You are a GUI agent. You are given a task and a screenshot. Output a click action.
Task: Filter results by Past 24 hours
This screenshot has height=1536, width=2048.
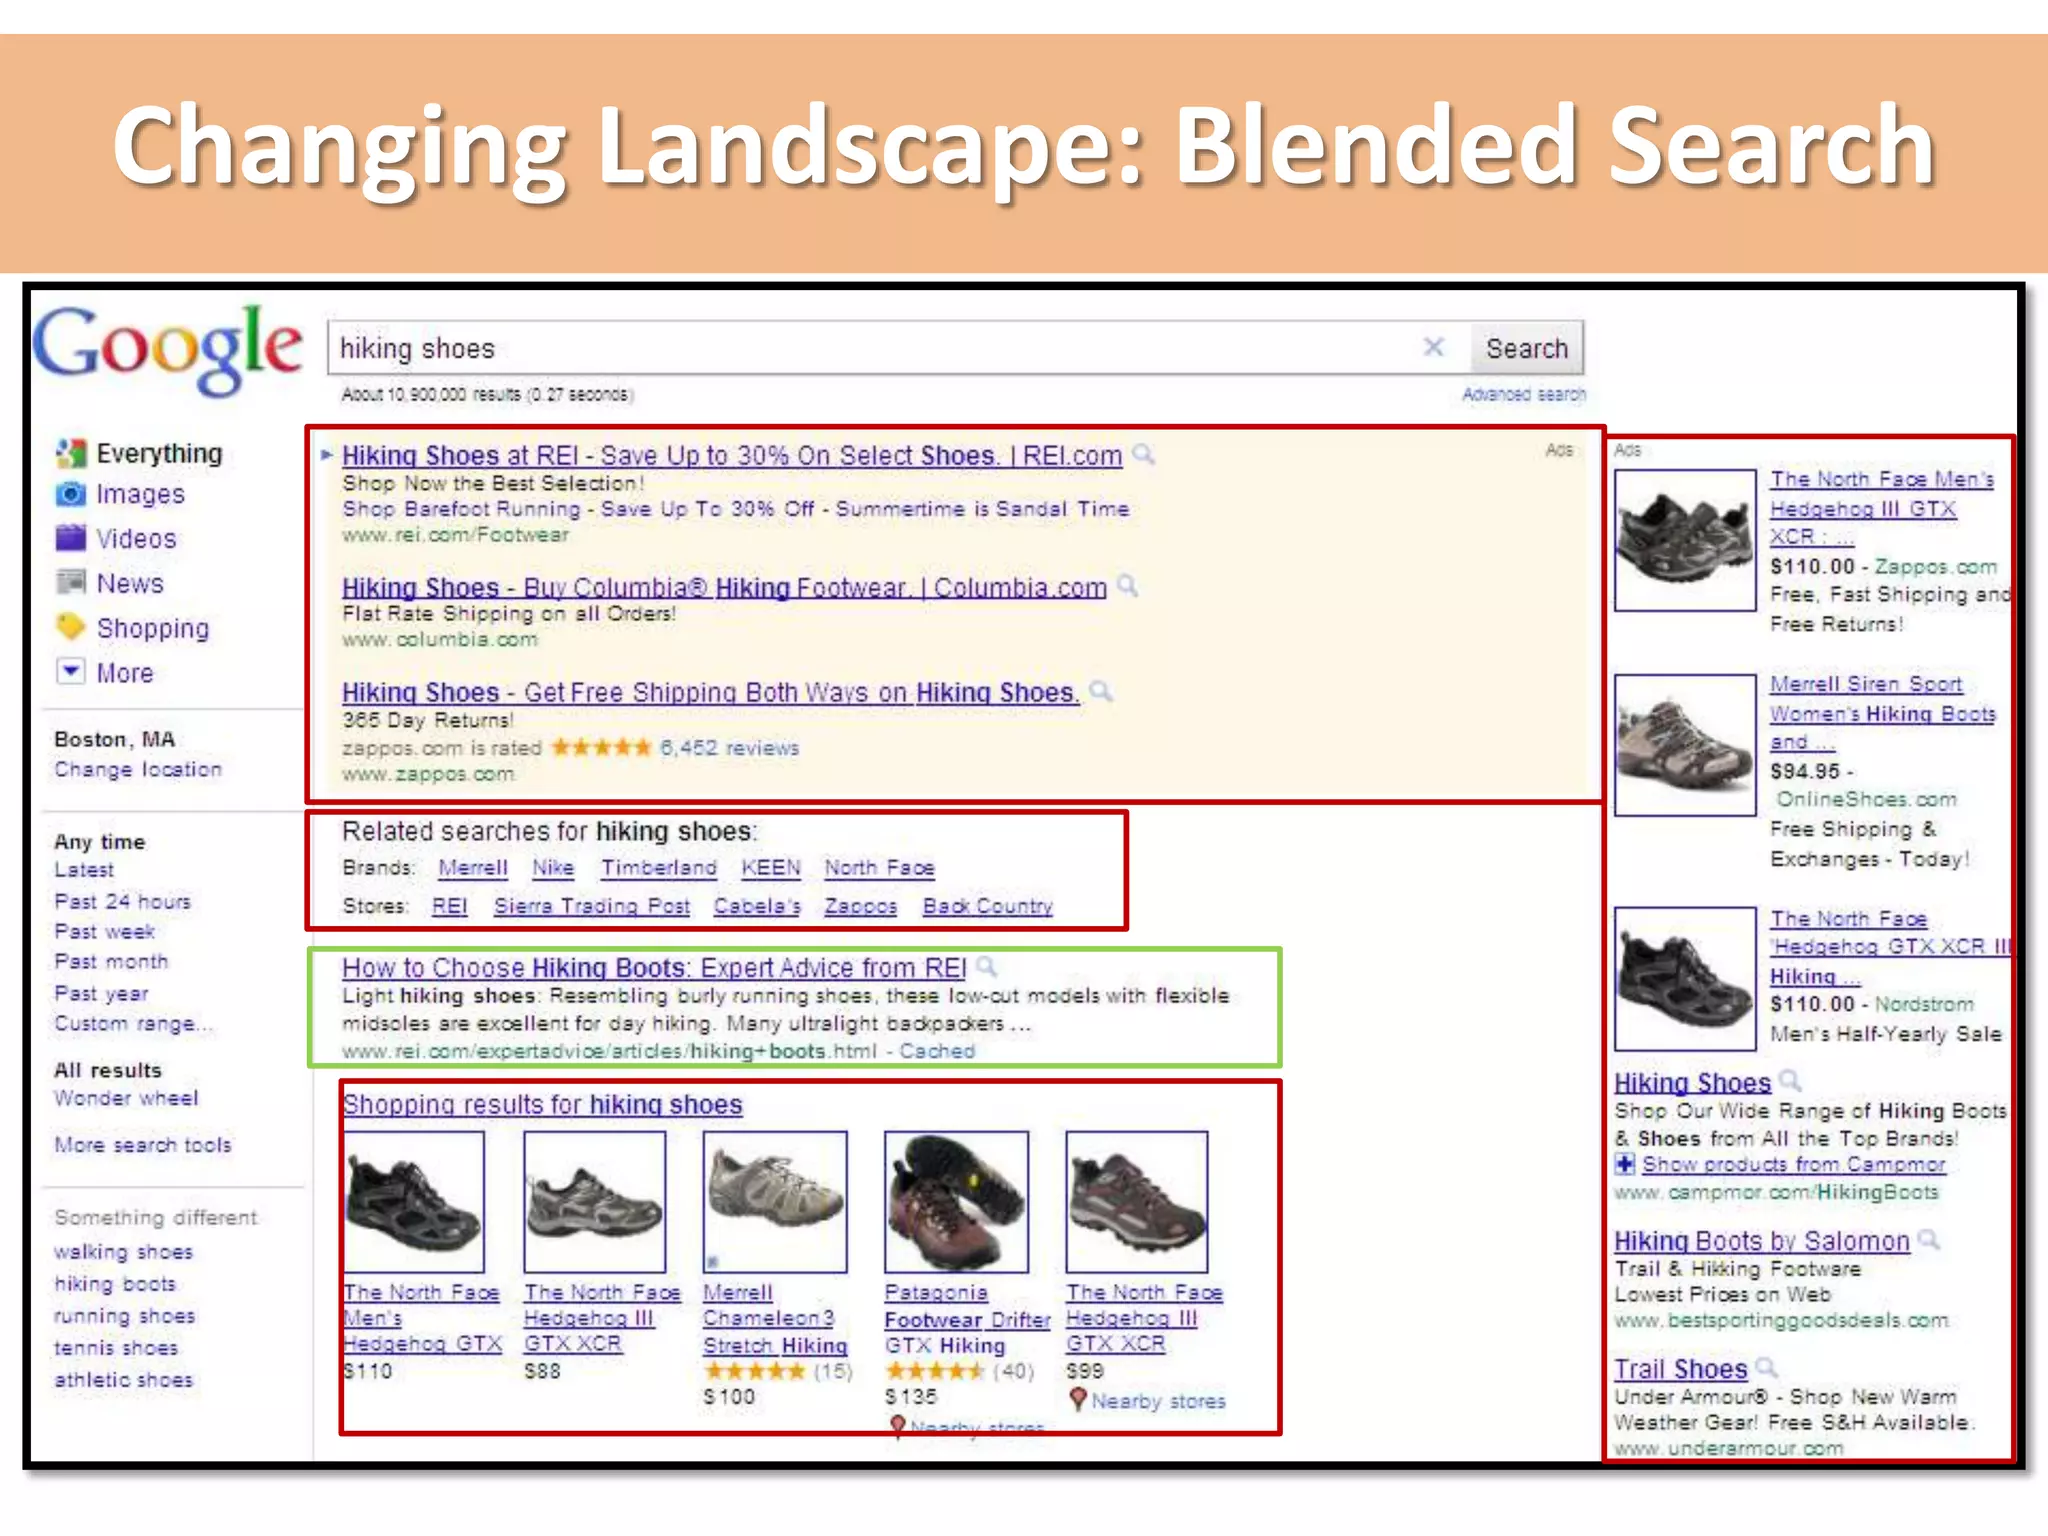[122, 901]
